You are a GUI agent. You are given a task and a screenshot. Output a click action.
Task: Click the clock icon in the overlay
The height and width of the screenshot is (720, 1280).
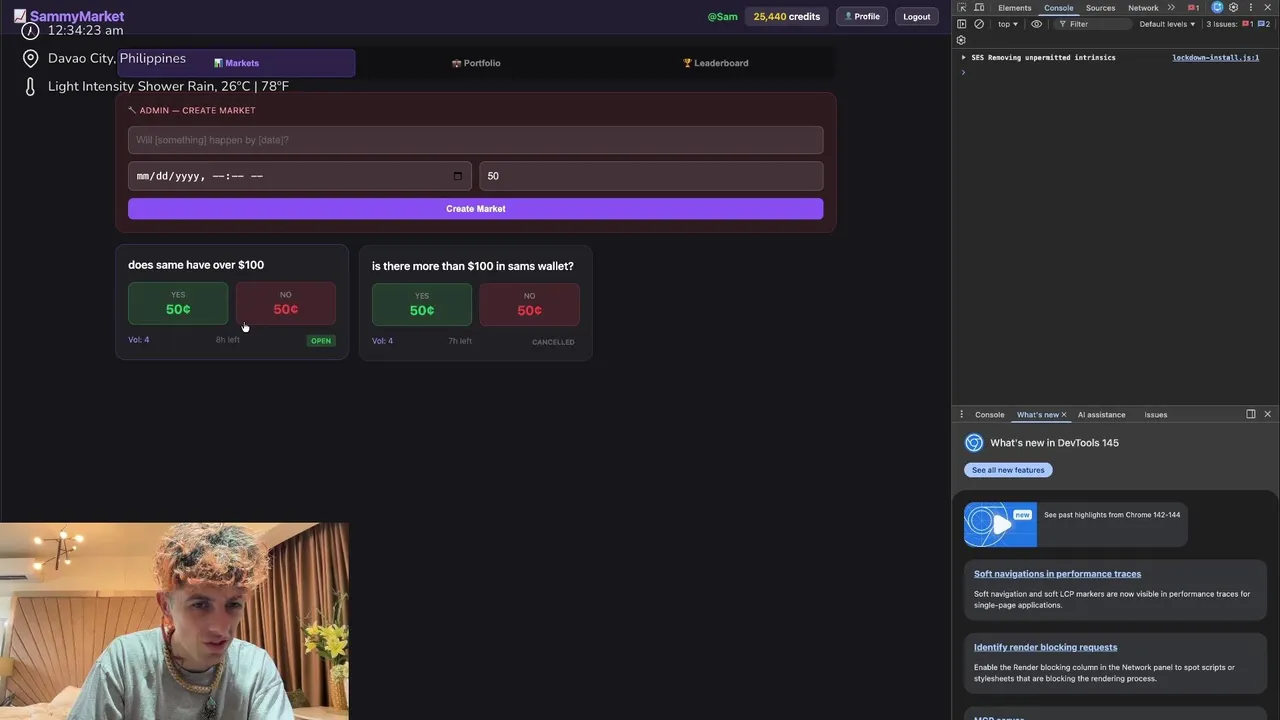[30, 31]
